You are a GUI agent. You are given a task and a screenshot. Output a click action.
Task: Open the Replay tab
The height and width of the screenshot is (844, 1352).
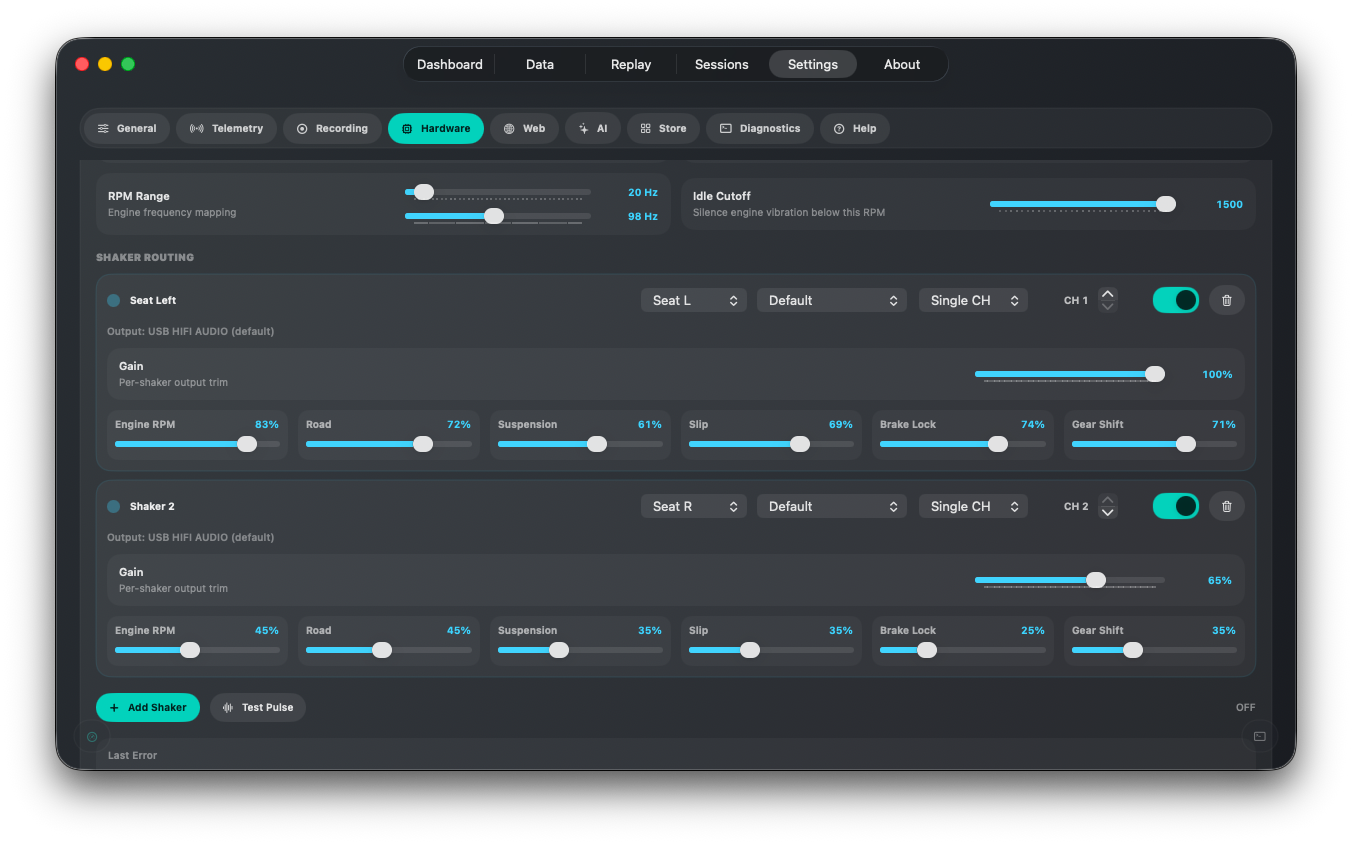pos(631,64)
